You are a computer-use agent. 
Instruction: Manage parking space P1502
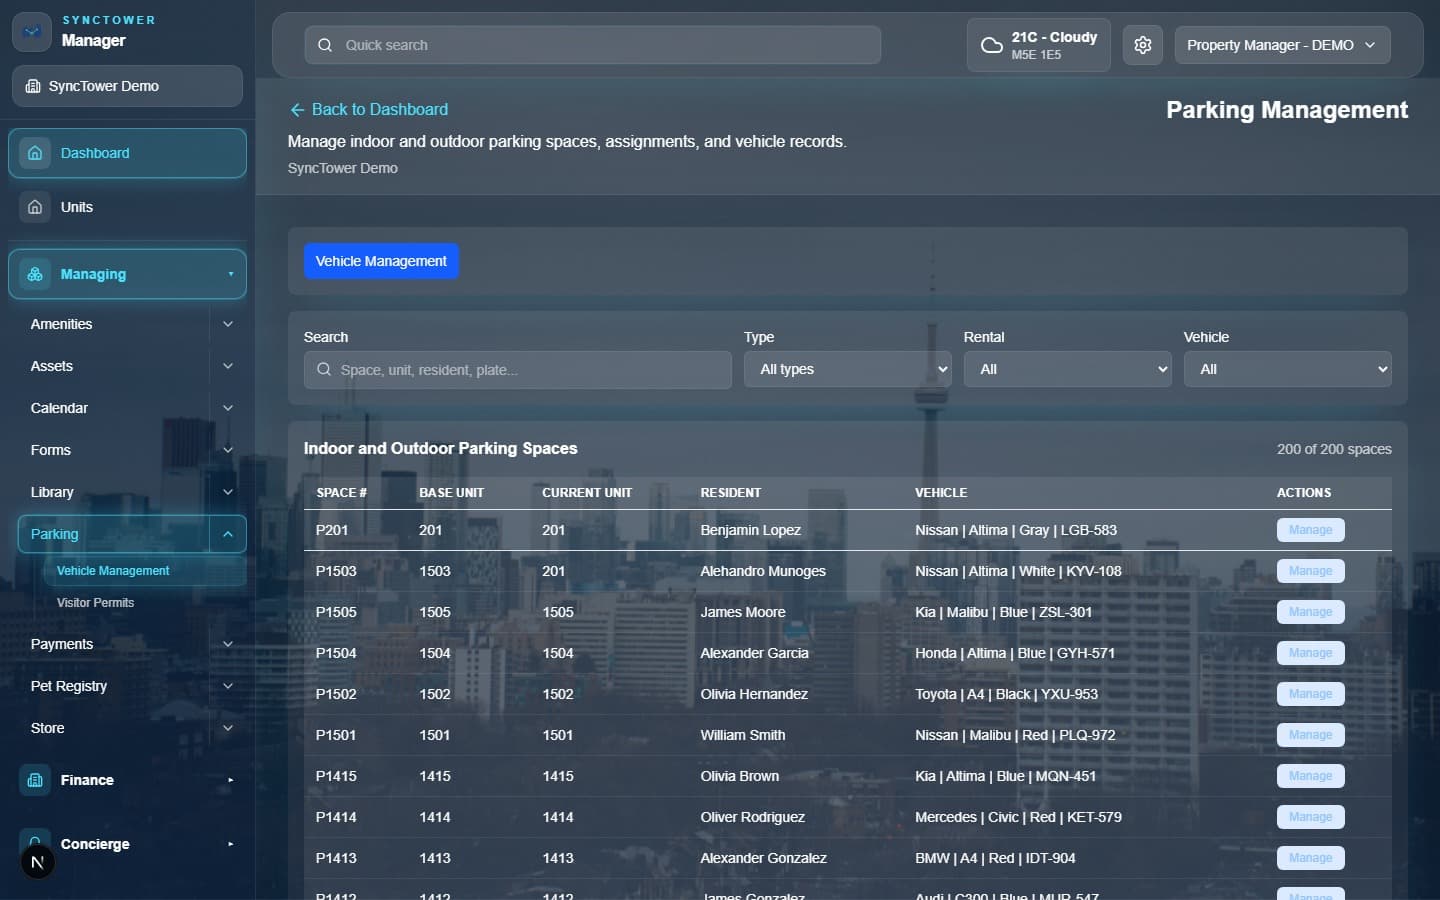[1310, 694]
